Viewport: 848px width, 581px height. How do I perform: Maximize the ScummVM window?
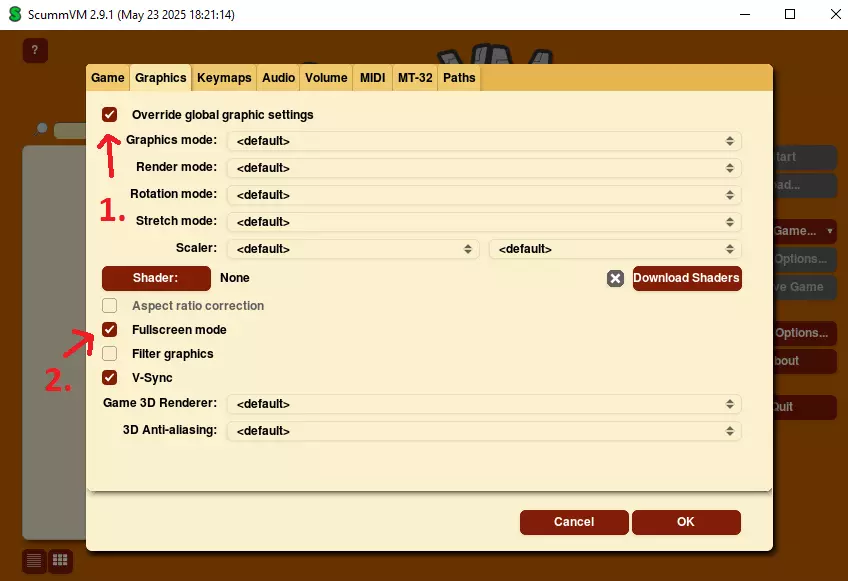[x=790, y=15]
